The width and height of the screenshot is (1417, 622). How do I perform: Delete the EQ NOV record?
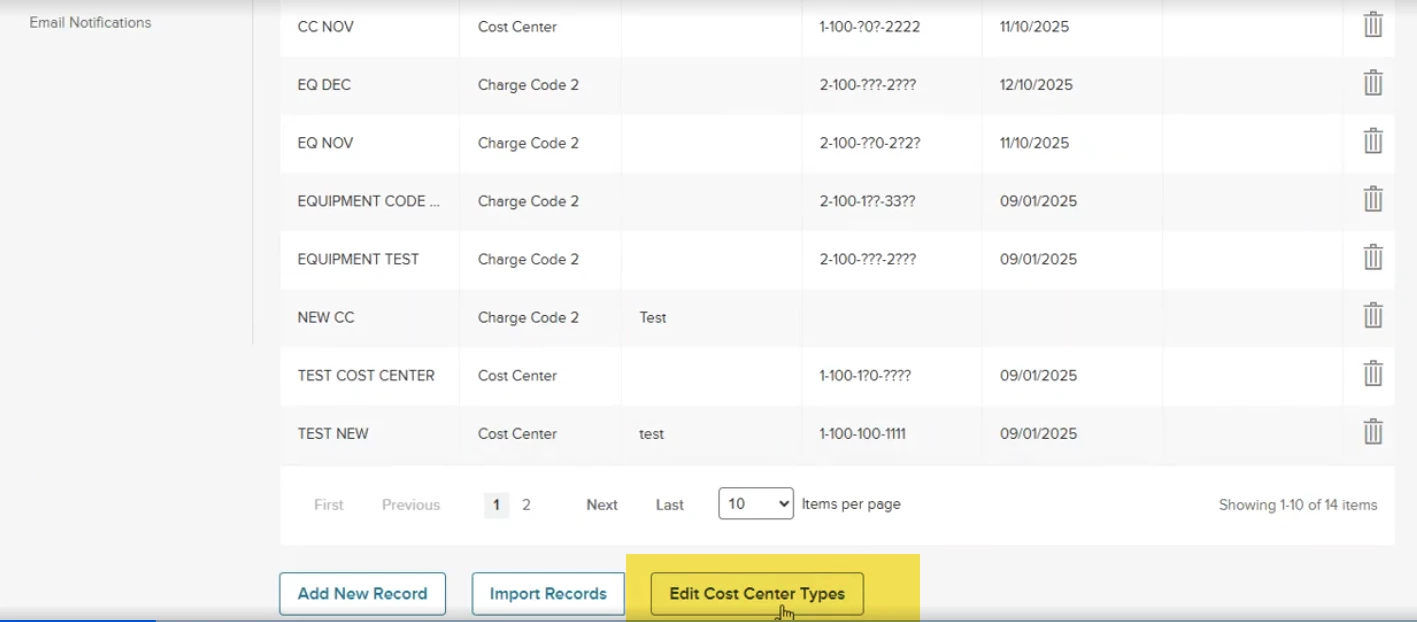(1373, 141)
